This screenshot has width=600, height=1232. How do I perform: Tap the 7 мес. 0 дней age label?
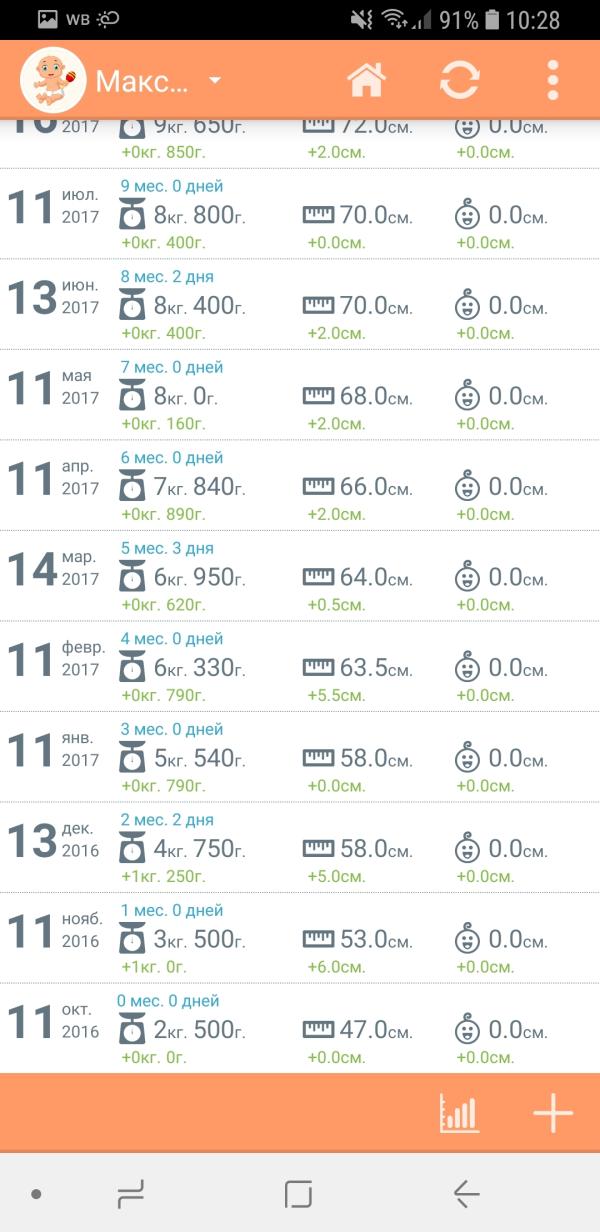(172, 367)
